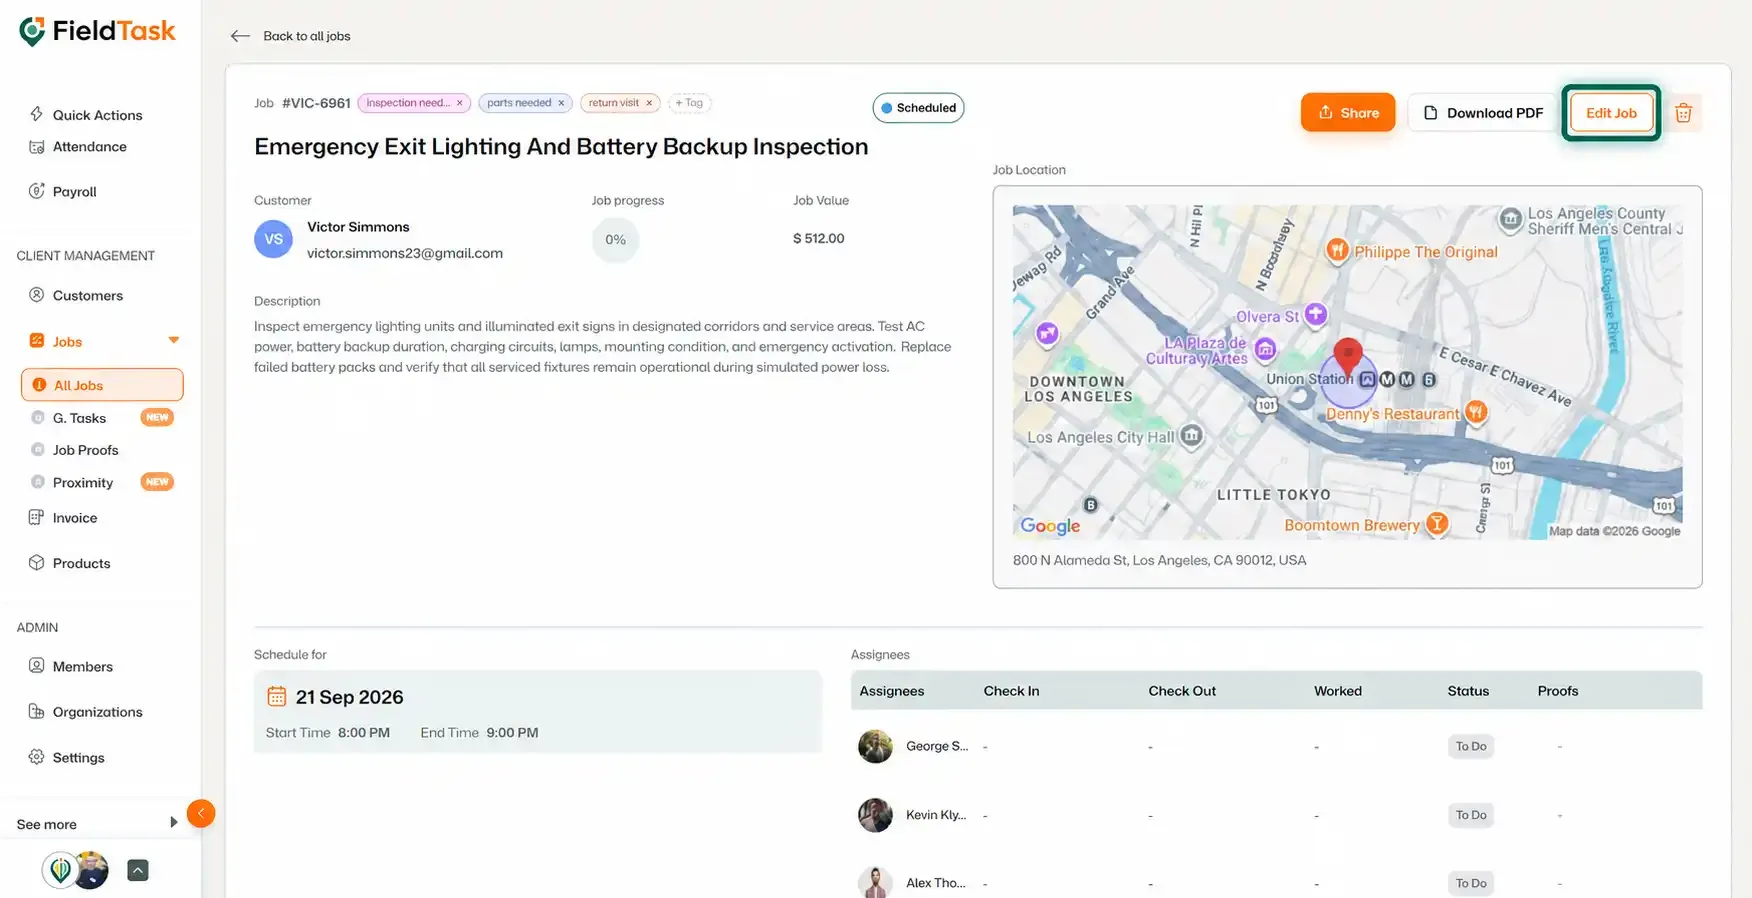Viewport: 1752px width, 898px height.
Task: Click George S... assignee avatar
Action: [875, 746]
